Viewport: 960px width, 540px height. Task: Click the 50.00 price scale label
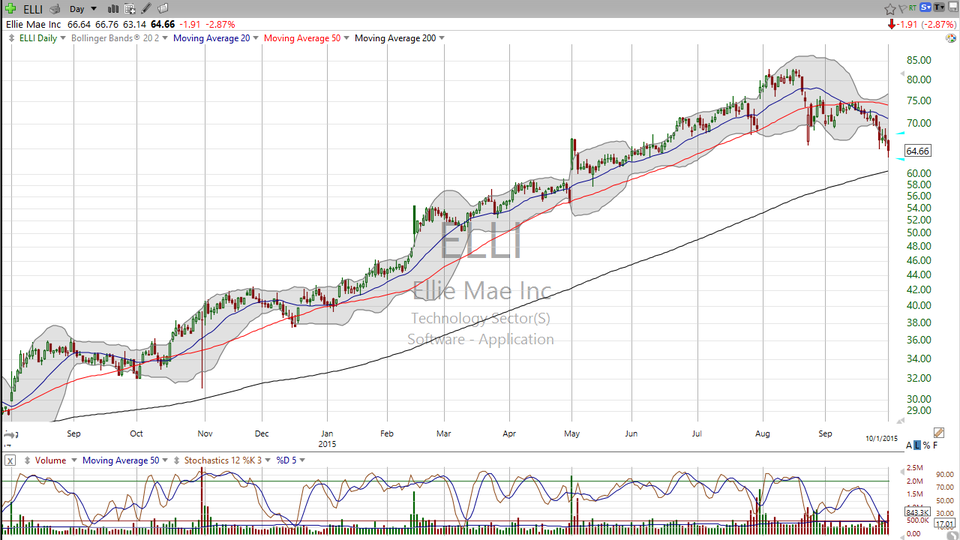pyautogui.click(x=919, y=233)
